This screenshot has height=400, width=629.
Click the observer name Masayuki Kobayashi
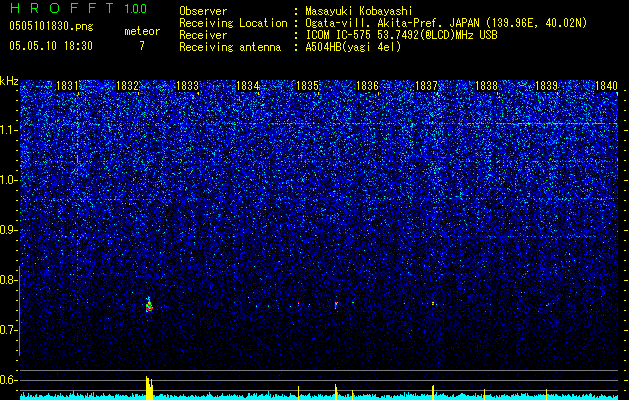(x=358, y=11)
